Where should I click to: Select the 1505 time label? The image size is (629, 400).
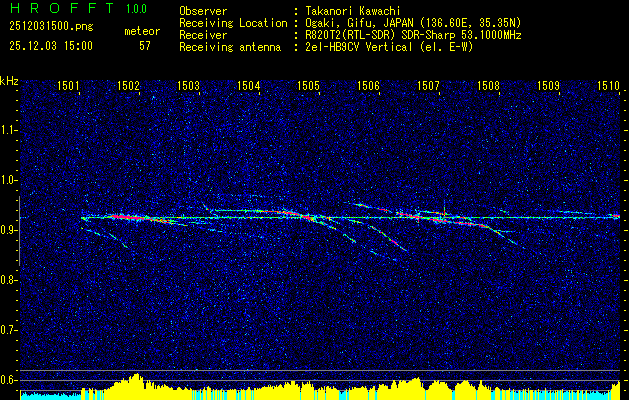point(308,85)
